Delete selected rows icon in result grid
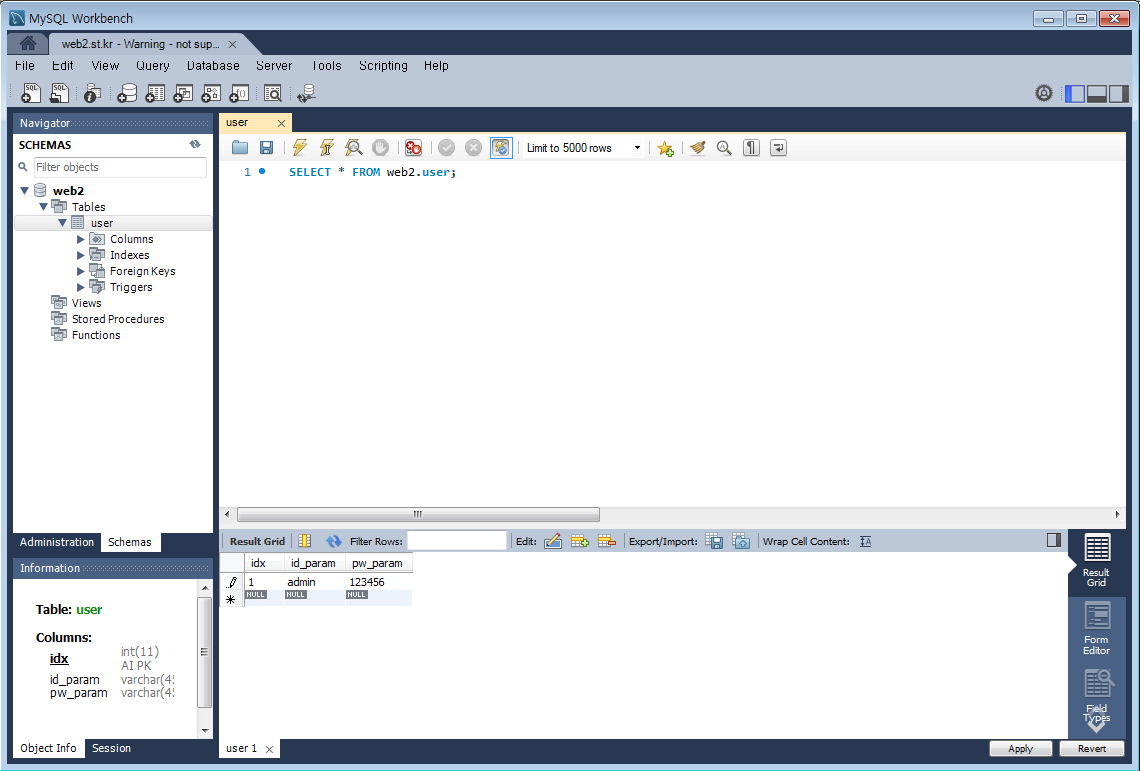Image resolution: width=1140 pixels, height=771 pixels. coord(606,541)
